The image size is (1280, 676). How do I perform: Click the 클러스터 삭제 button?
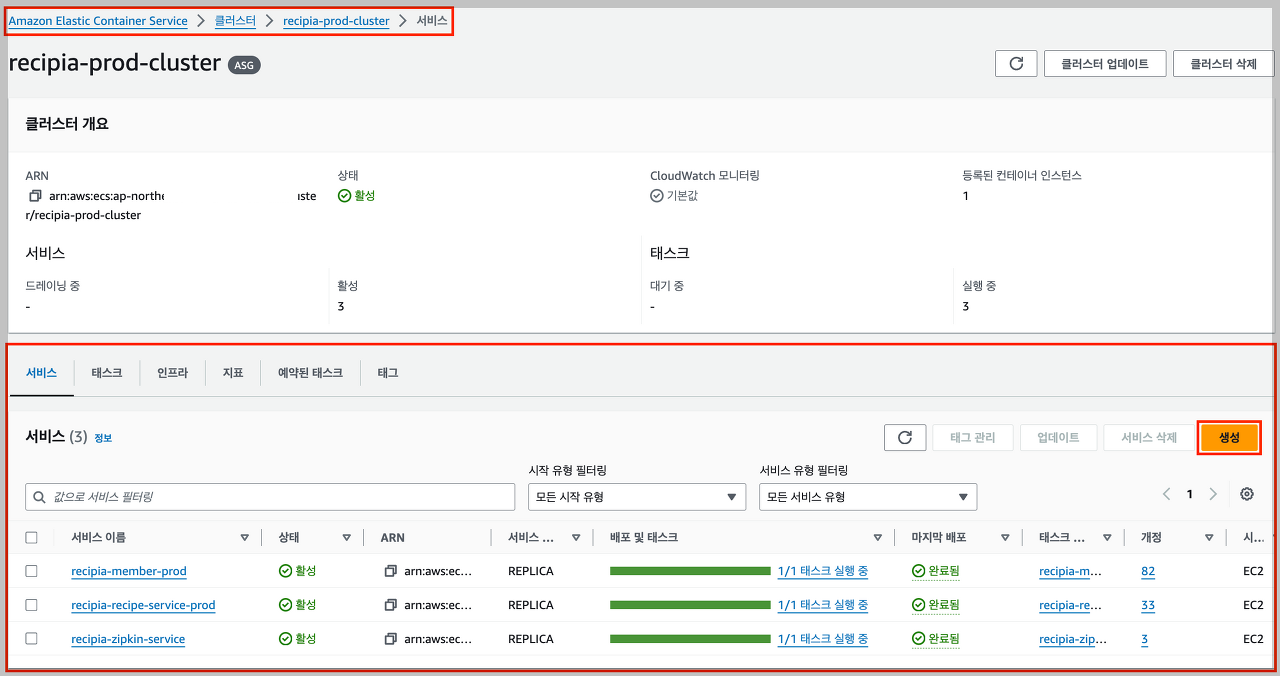pyautogui.click(x=1224, y=63)
